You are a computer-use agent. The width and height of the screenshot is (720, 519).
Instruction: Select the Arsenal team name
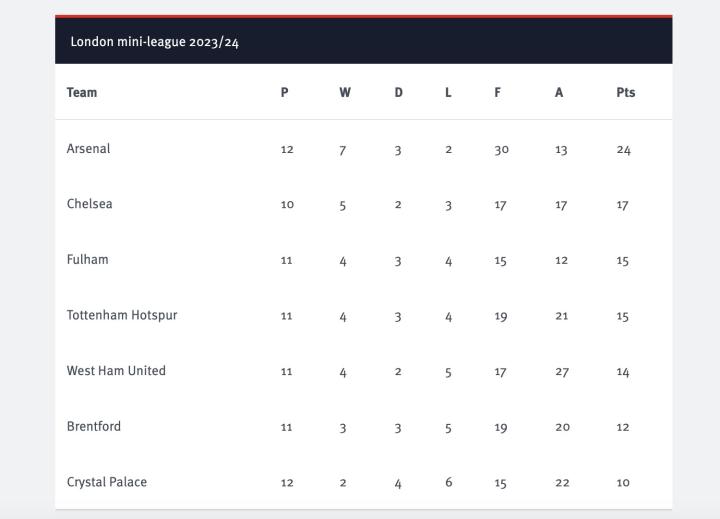[88, 148]
